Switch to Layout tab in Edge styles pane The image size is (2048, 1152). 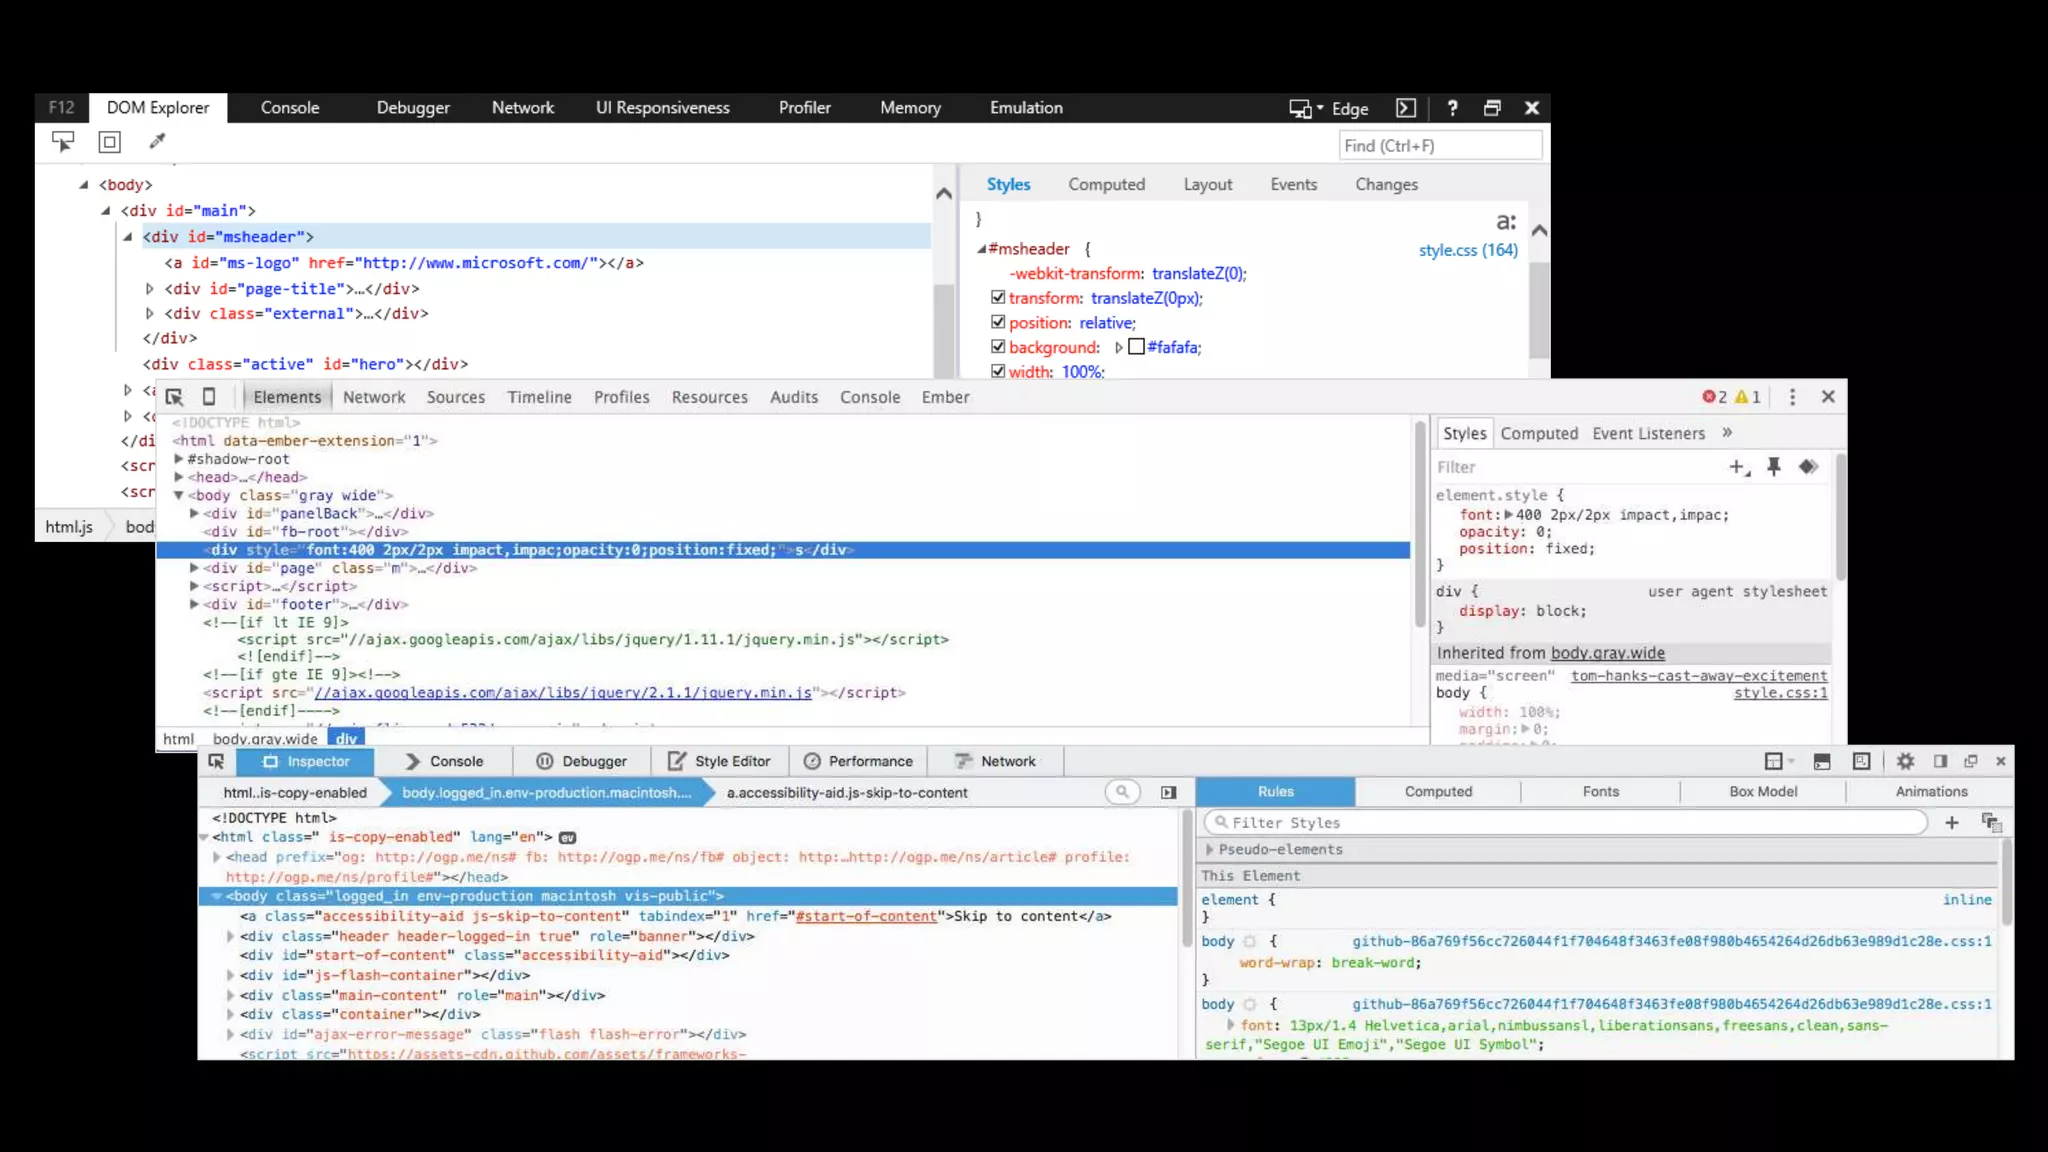[1208, 185]
